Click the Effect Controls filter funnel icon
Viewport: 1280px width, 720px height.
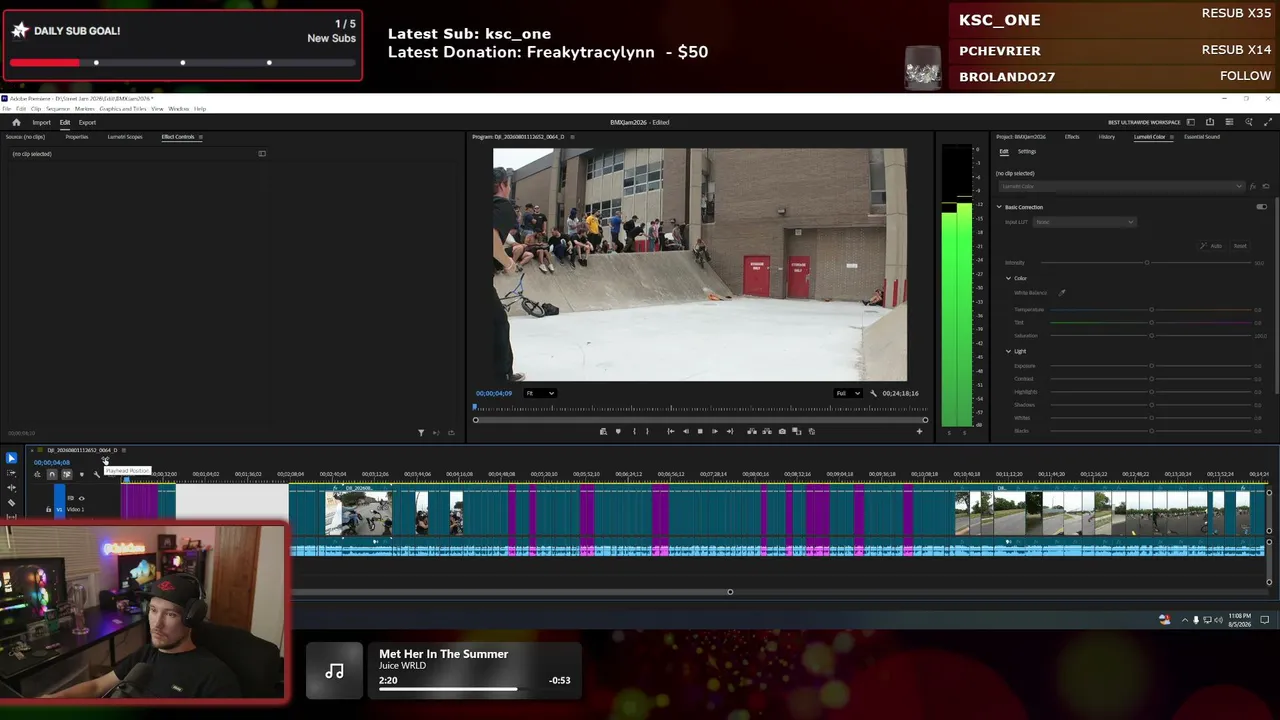[421, 433]
